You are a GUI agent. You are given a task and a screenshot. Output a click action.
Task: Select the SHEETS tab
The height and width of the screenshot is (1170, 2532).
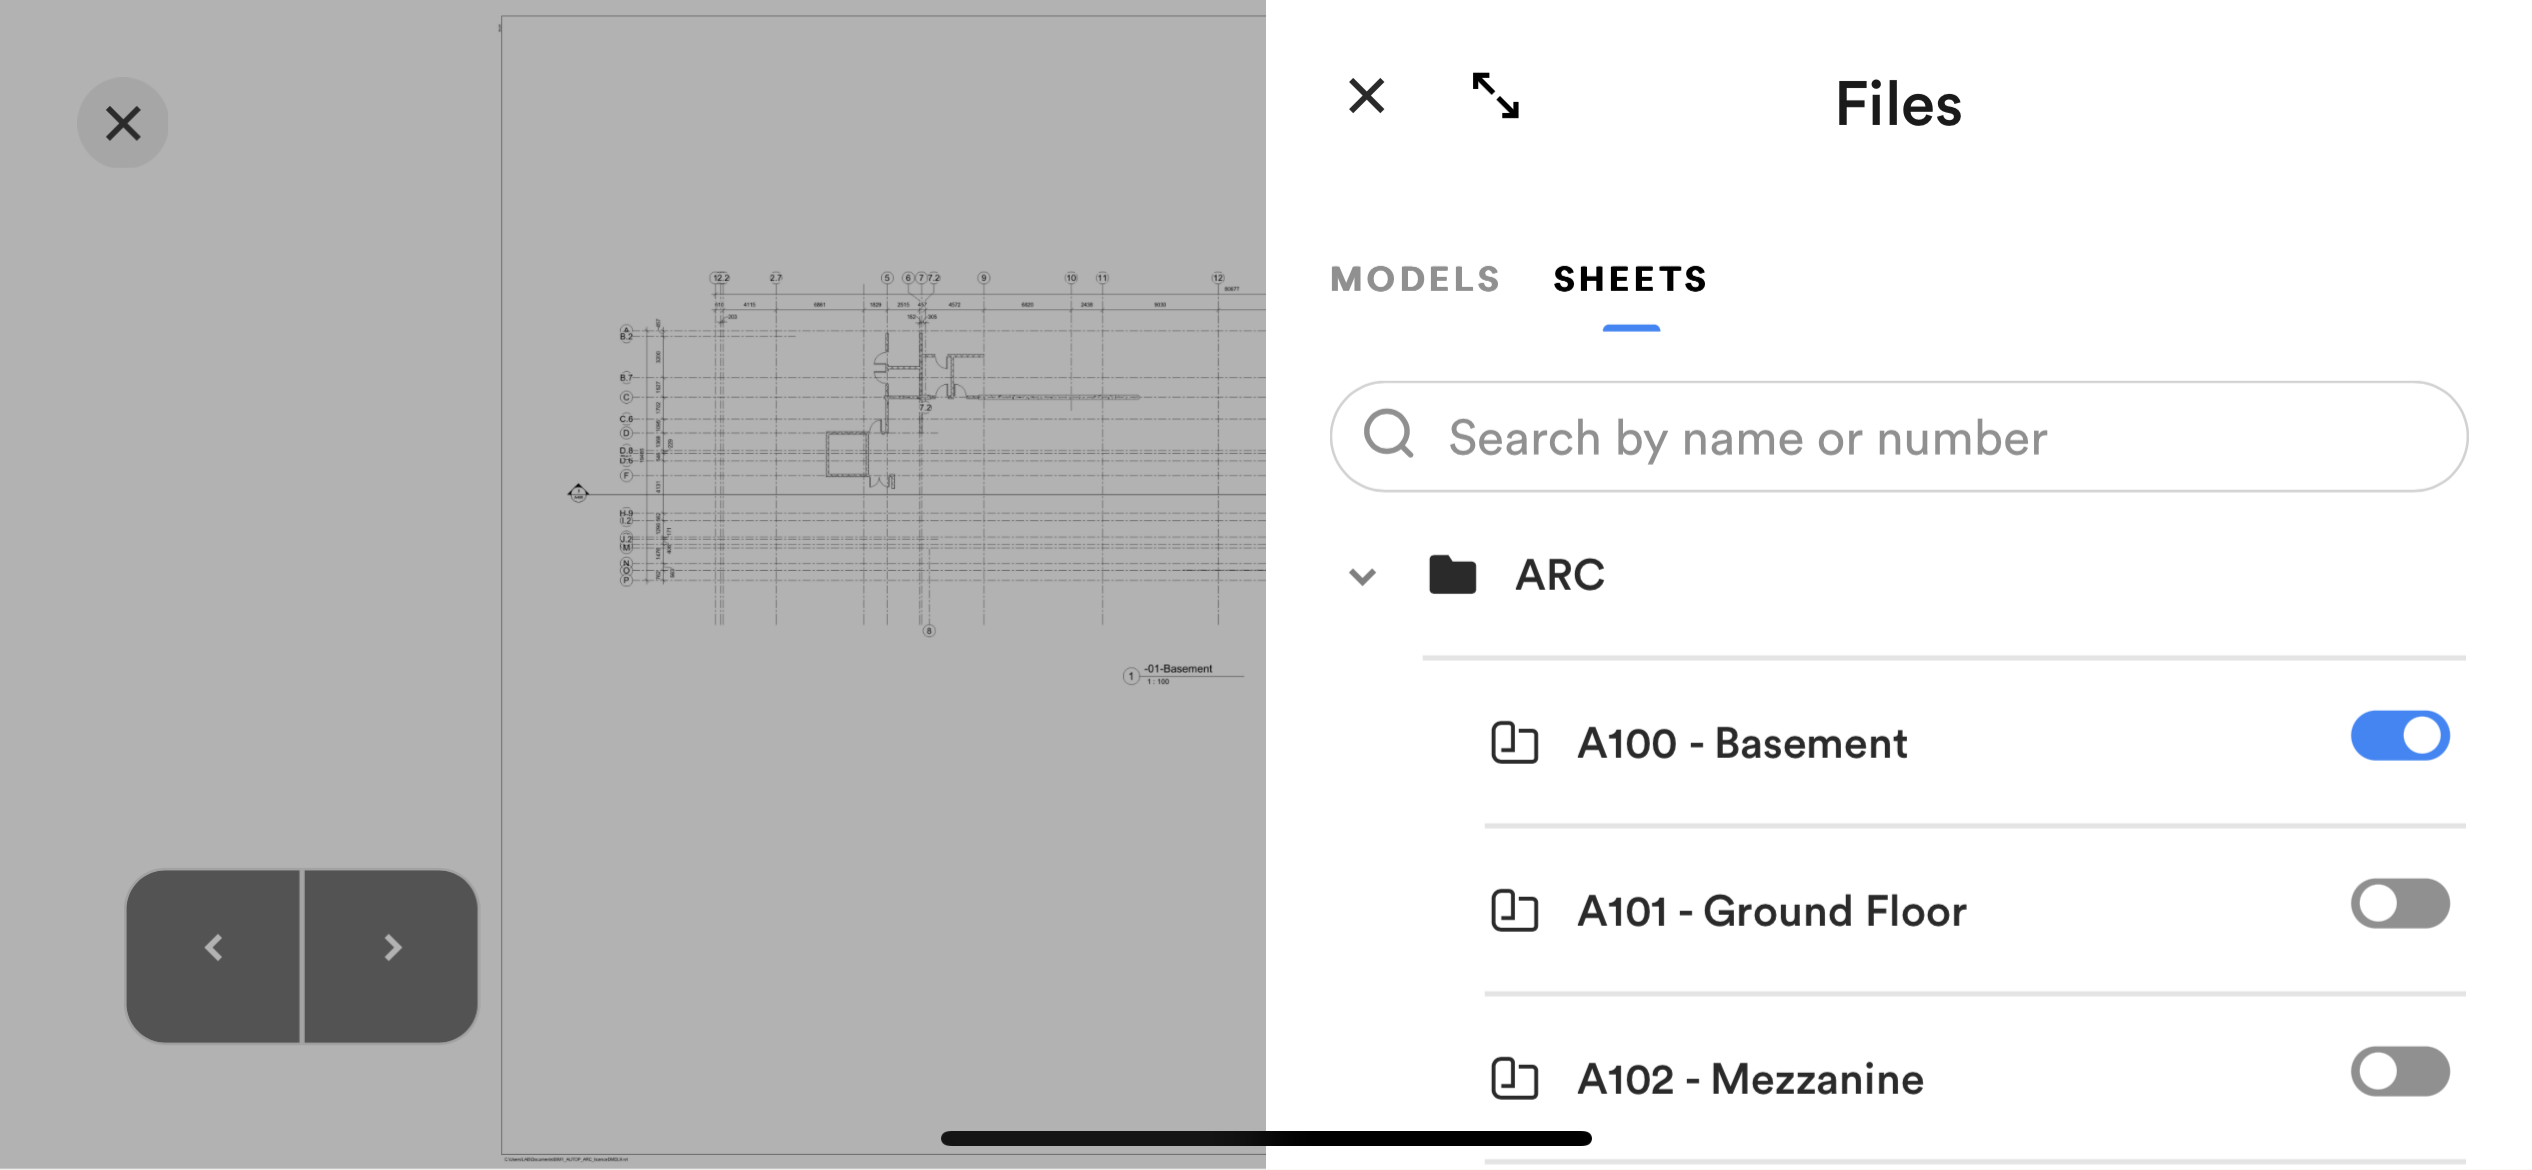[x=1630, y=279]
